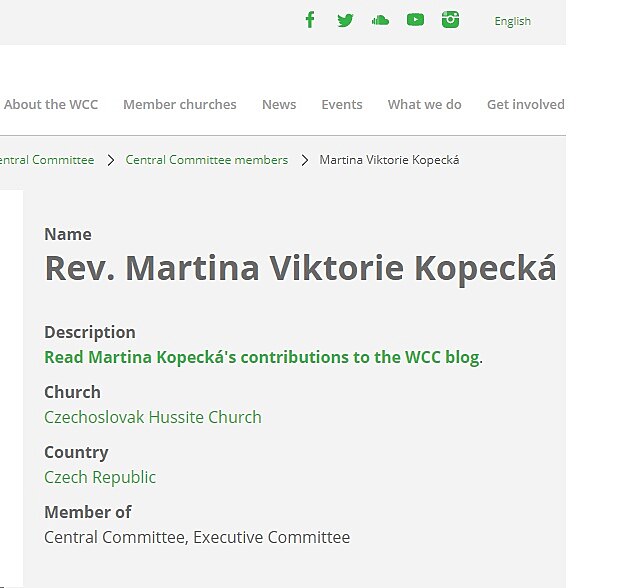Open the Get involved menu
The width and height of the screenshot is (630, 588).
526,104
